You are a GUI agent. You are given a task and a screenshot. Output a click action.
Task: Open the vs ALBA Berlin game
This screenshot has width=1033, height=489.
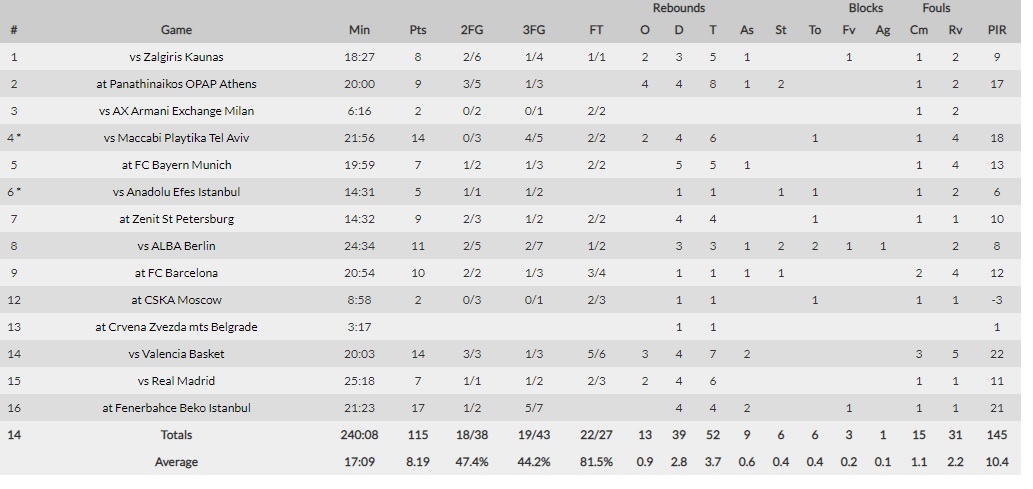coord(176,246)
